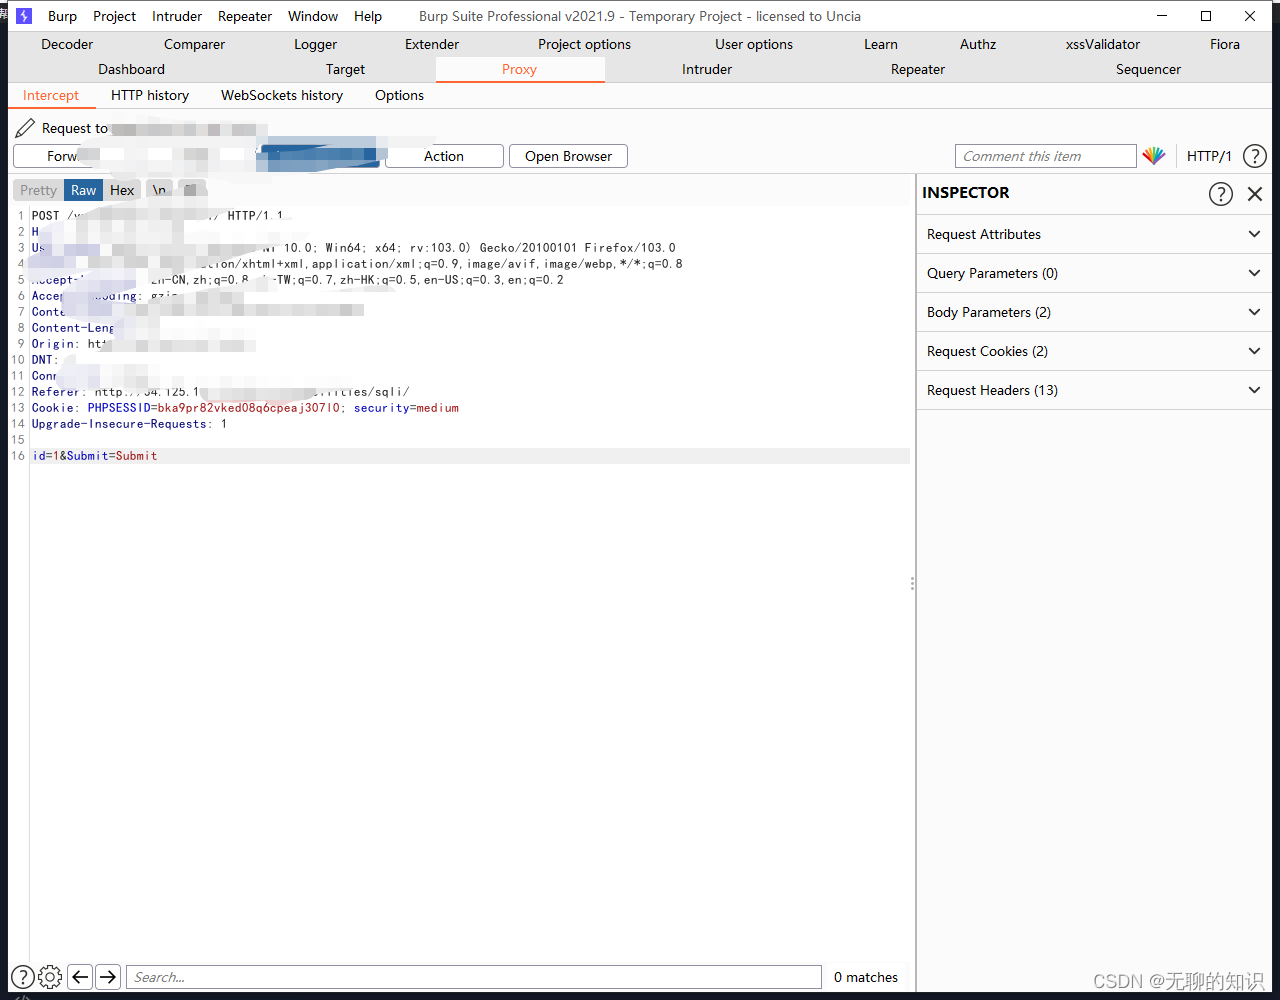Toggle the \n non-printable characters button
Screen dimensions: 1280x1000
click(159, 190)
